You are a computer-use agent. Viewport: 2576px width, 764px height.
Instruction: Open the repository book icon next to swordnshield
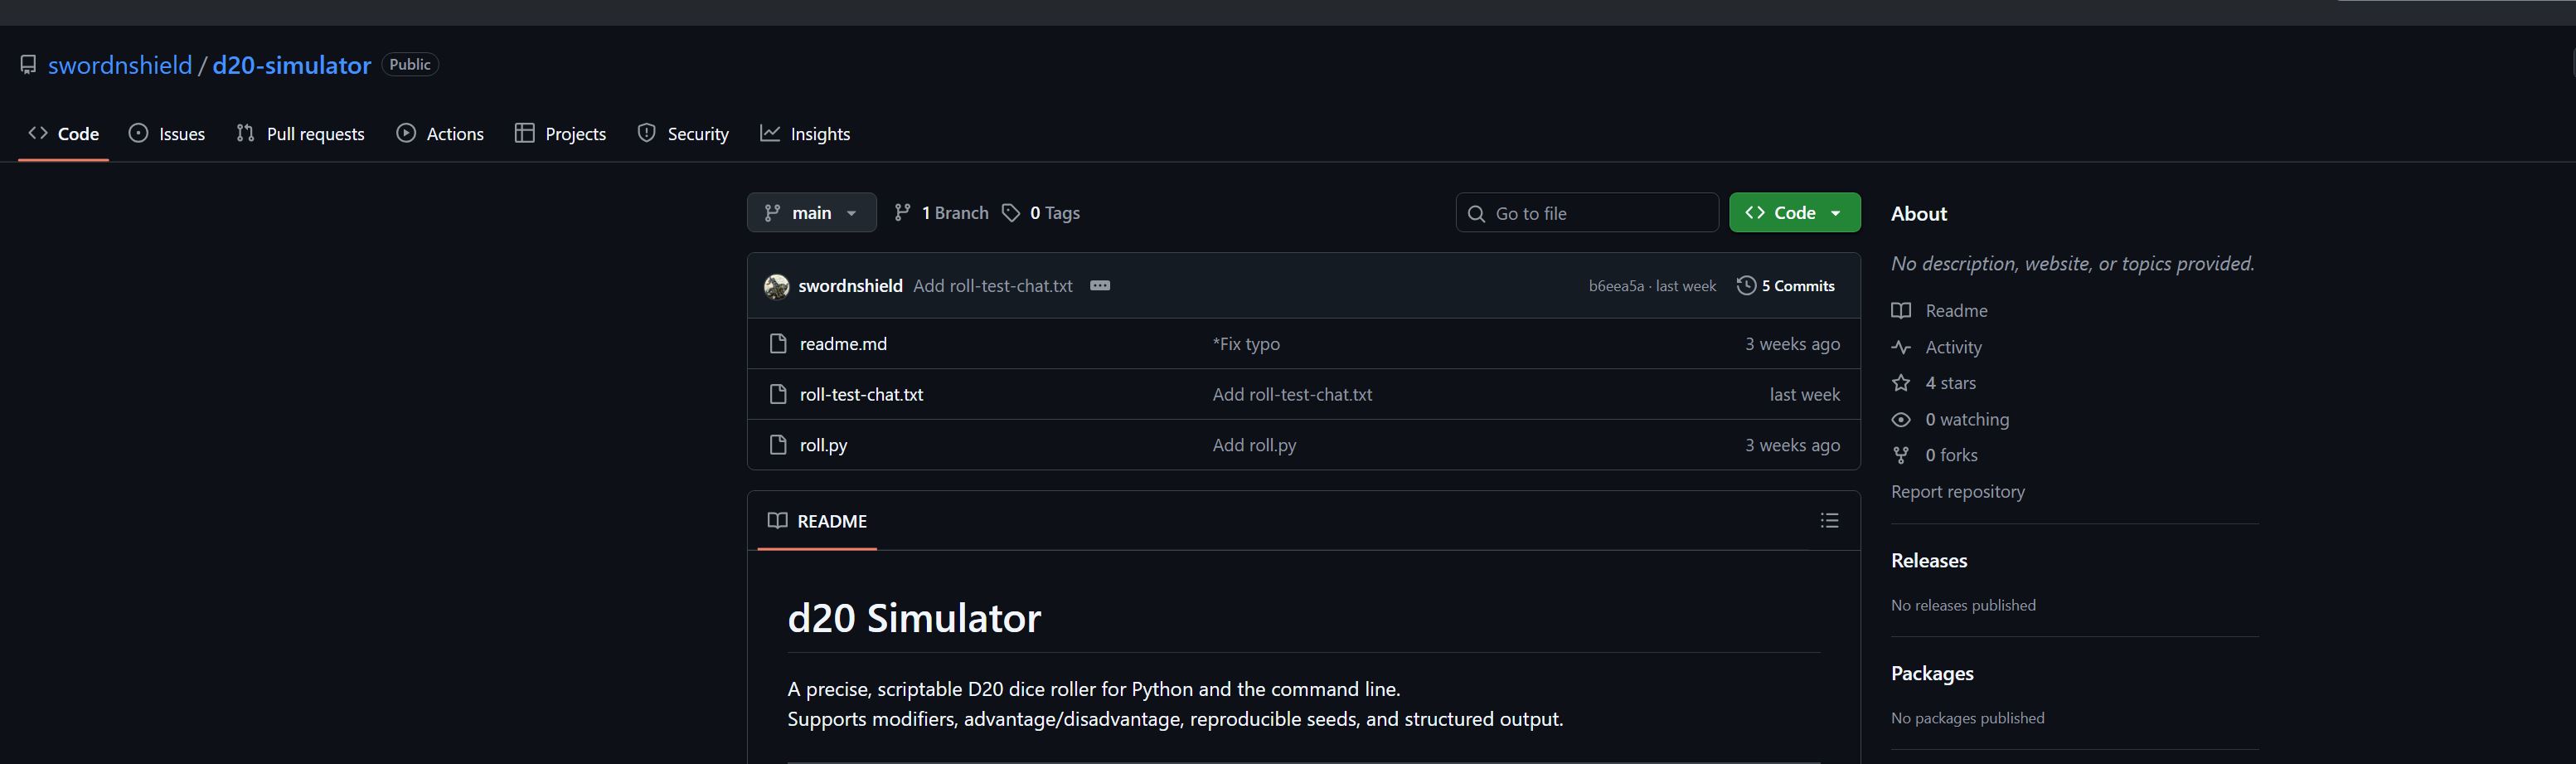pyautogui.click(x=28, y=64)
